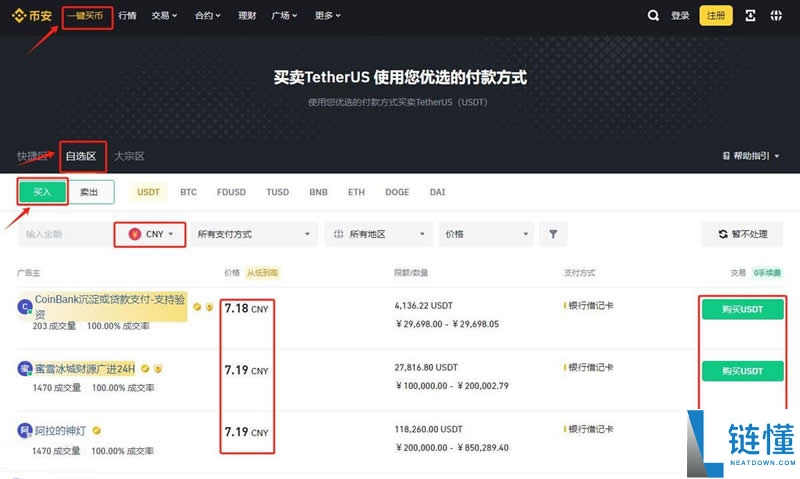Click the 从低到高 price sort tag

point(263,273)
